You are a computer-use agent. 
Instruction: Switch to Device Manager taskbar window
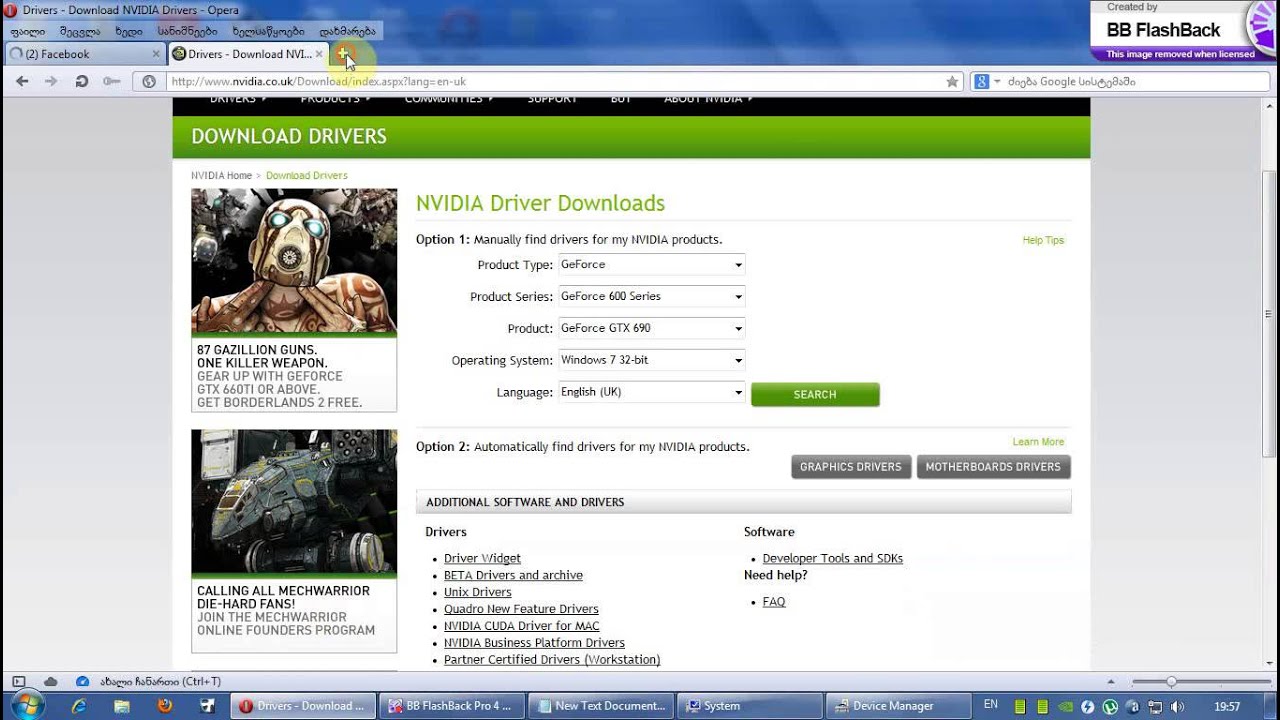(x=900, y=706)
